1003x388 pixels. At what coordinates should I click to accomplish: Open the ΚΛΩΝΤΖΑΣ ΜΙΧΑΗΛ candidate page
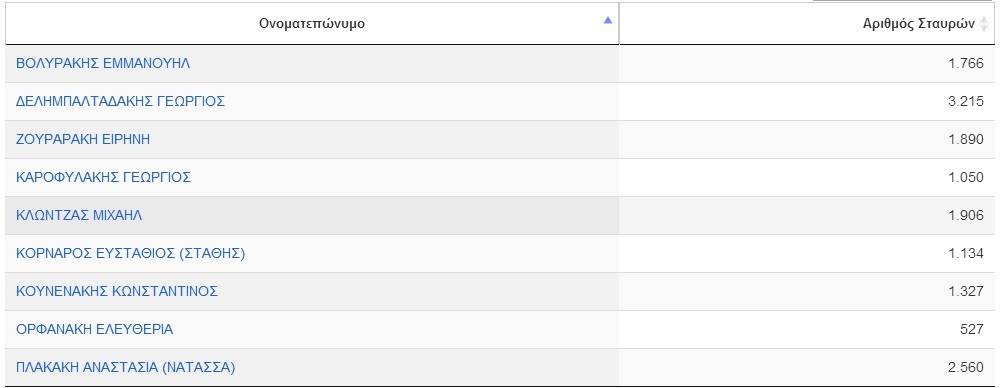tap(79, 215)
